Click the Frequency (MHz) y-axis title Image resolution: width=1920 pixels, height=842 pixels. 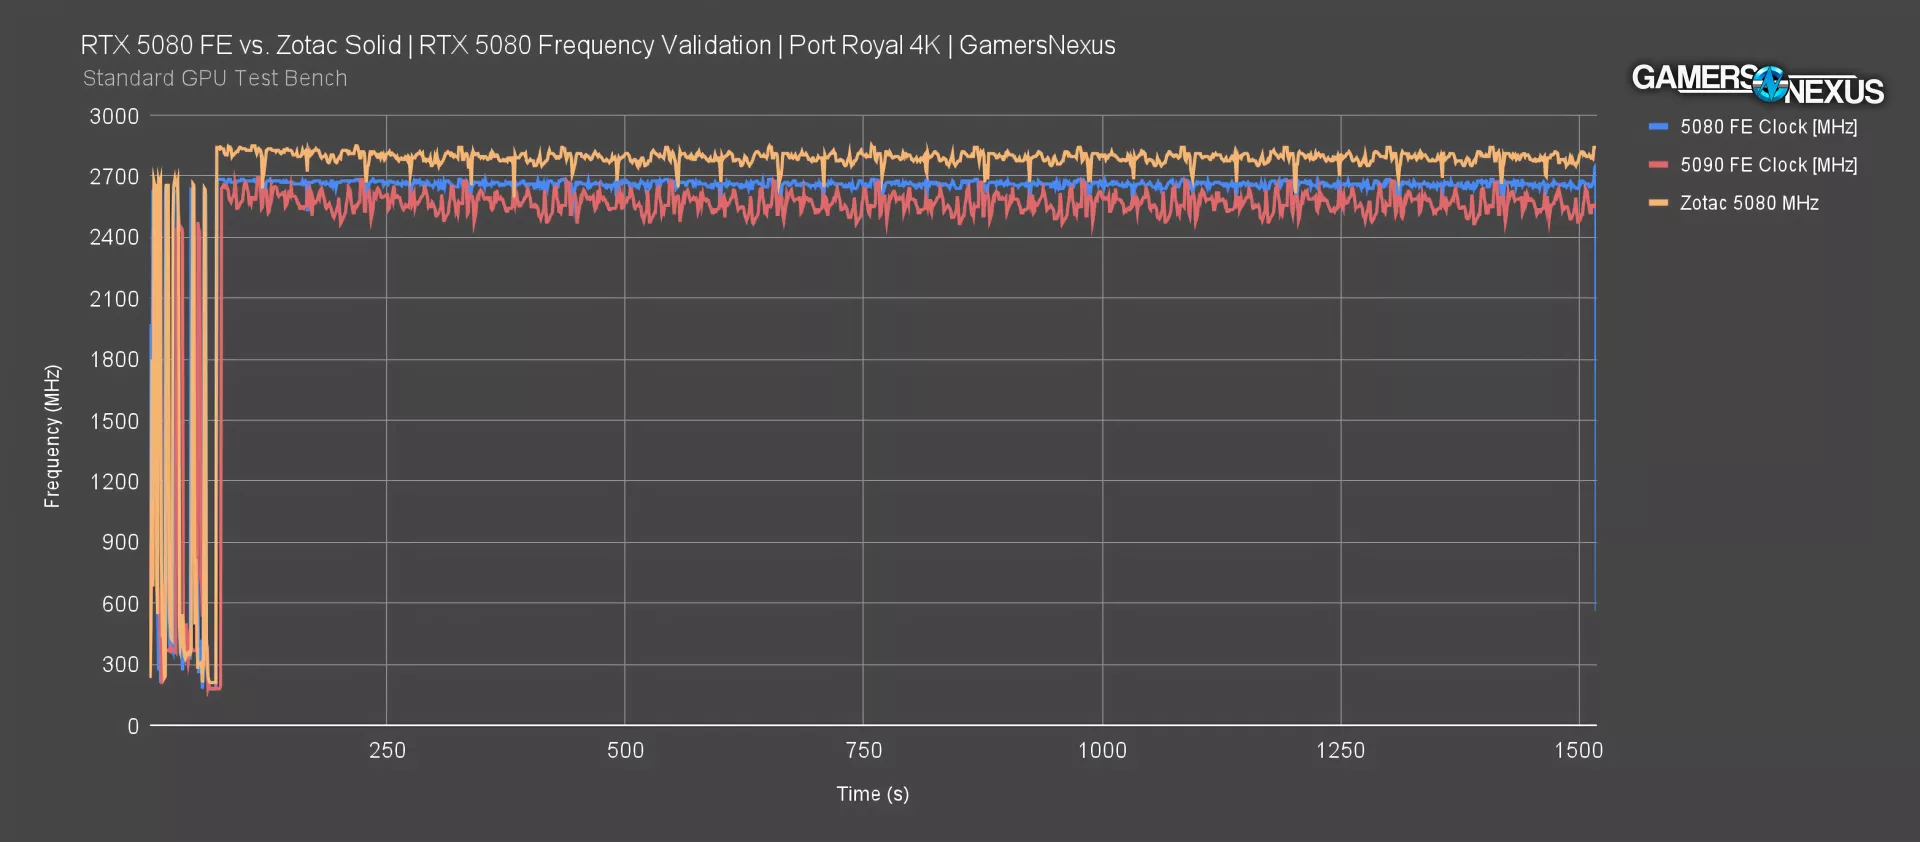pos(52,436)
